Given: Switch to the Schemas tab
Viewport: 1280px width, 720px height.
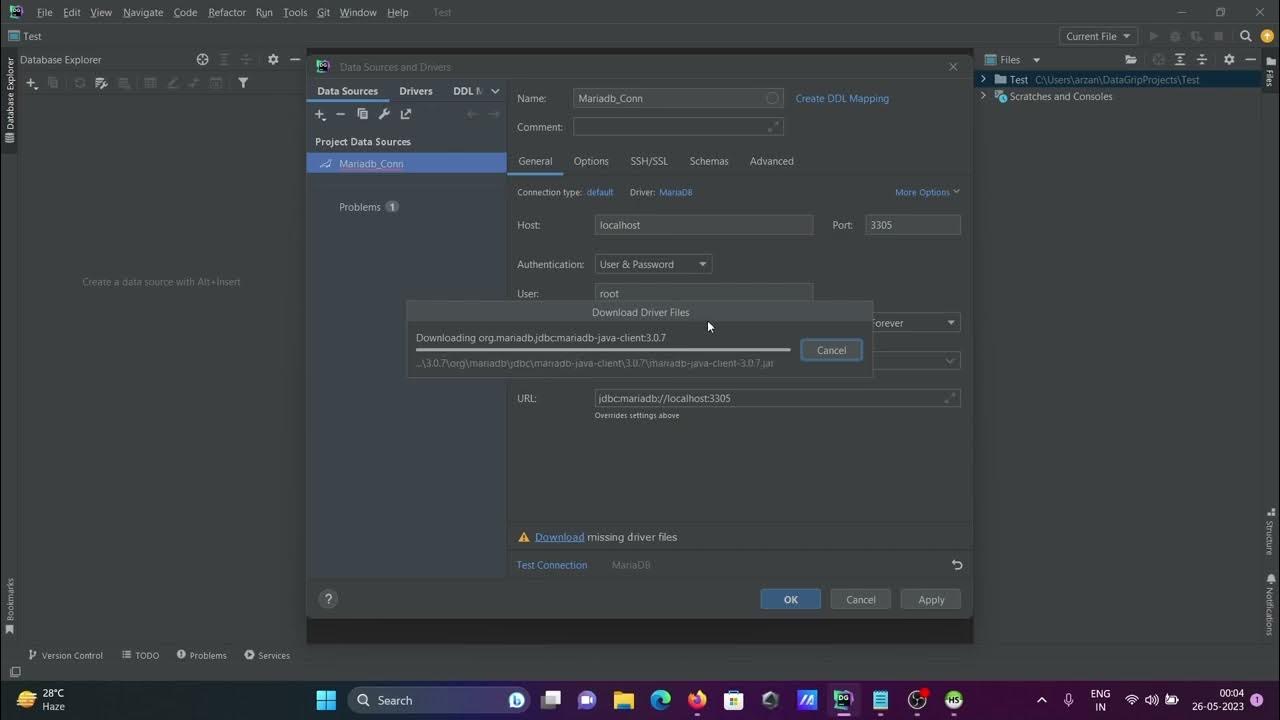Looking at the screenshot, I should [x=709, y=161].
